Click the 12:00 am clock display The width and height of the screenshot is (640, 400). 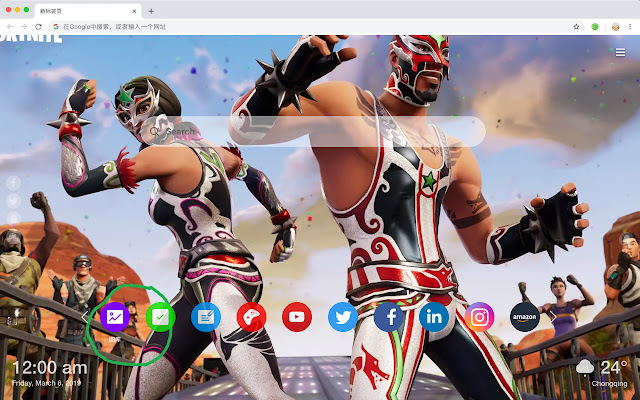(50, 368)
